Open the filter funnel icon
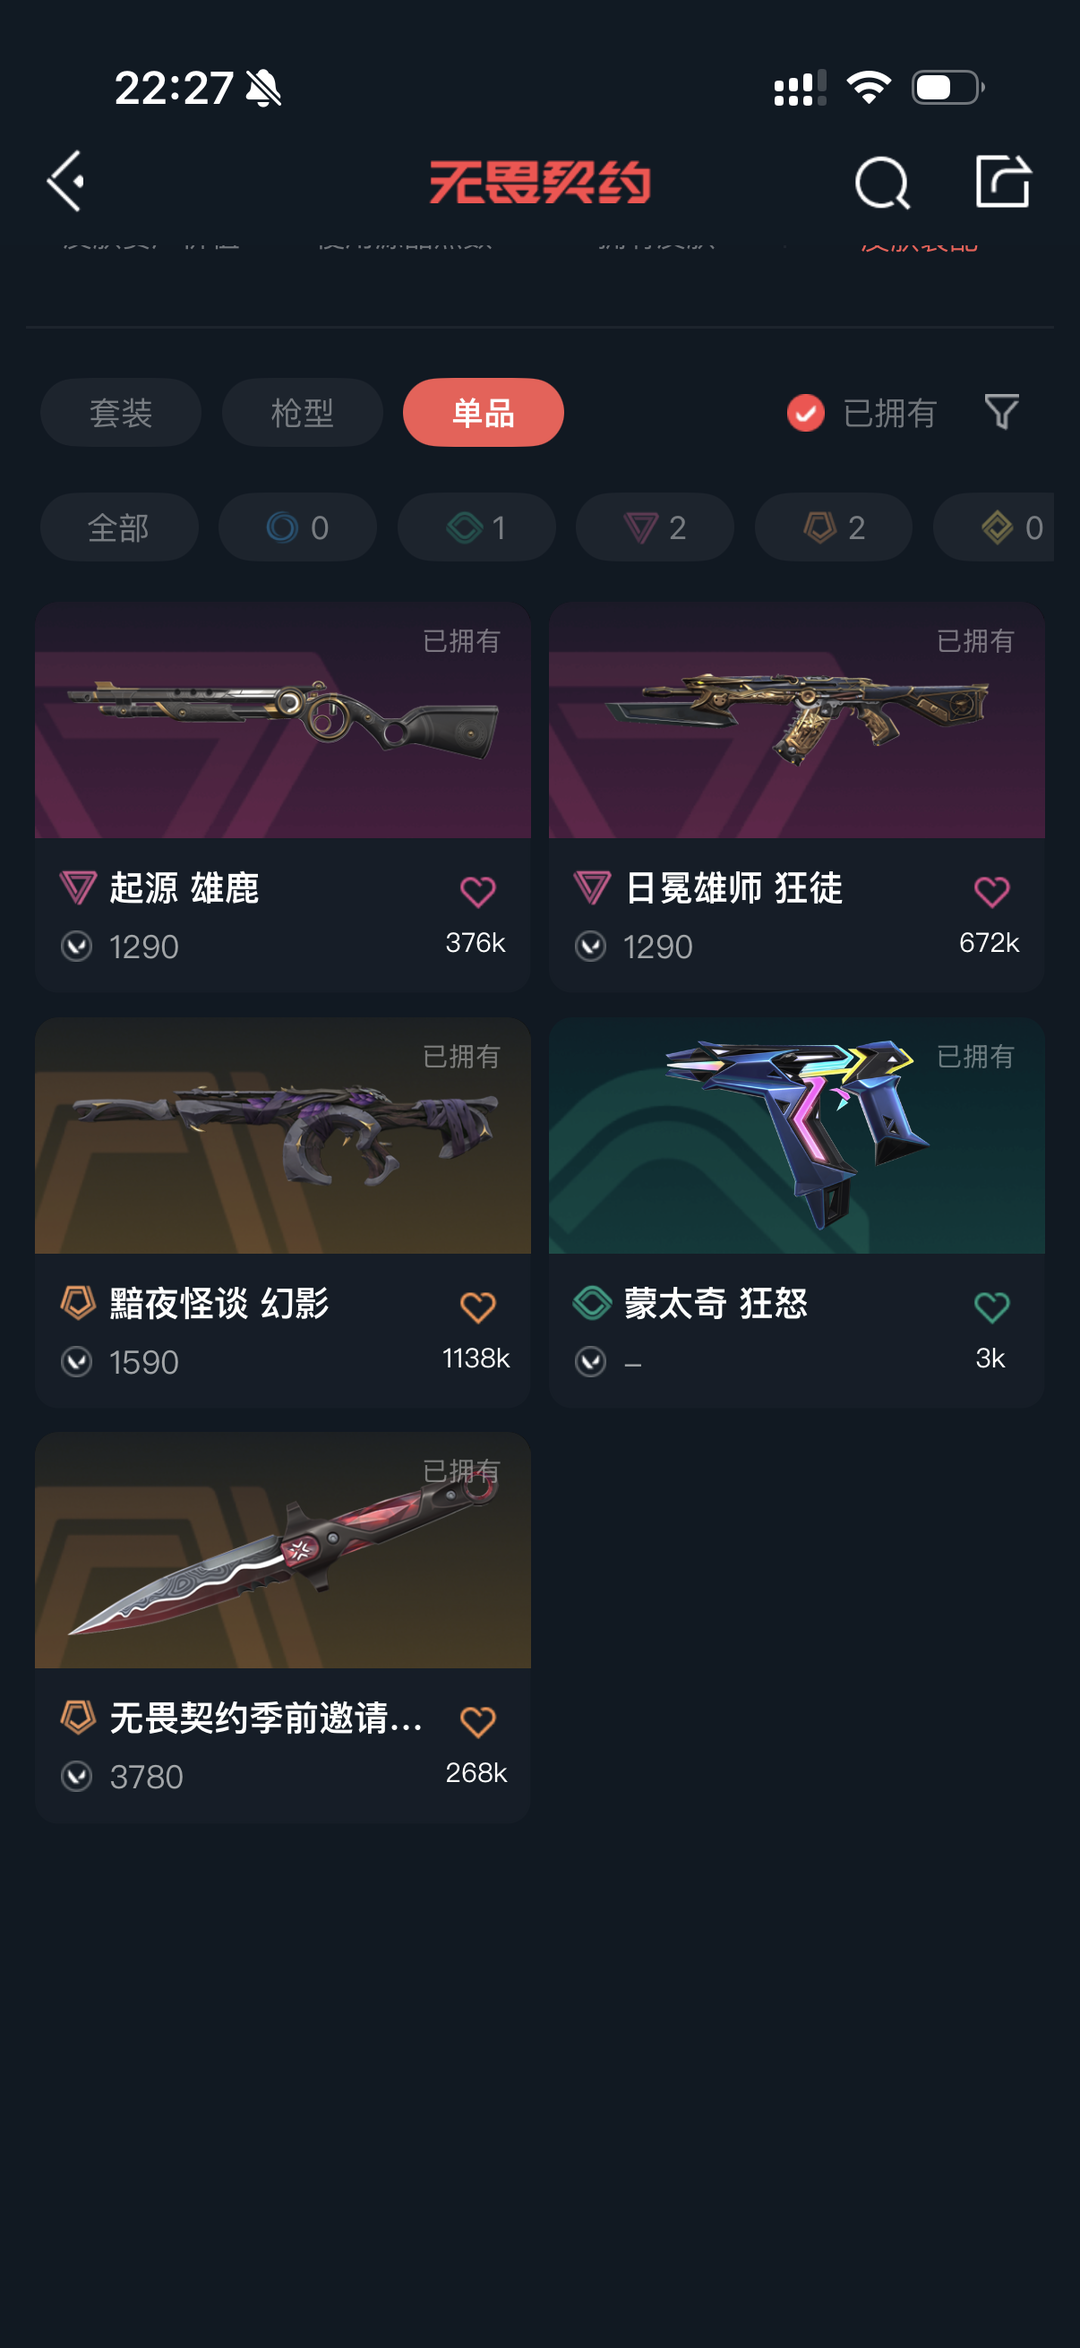This screenshot has height=2348, width=1080. click(x=1001, y=412)
